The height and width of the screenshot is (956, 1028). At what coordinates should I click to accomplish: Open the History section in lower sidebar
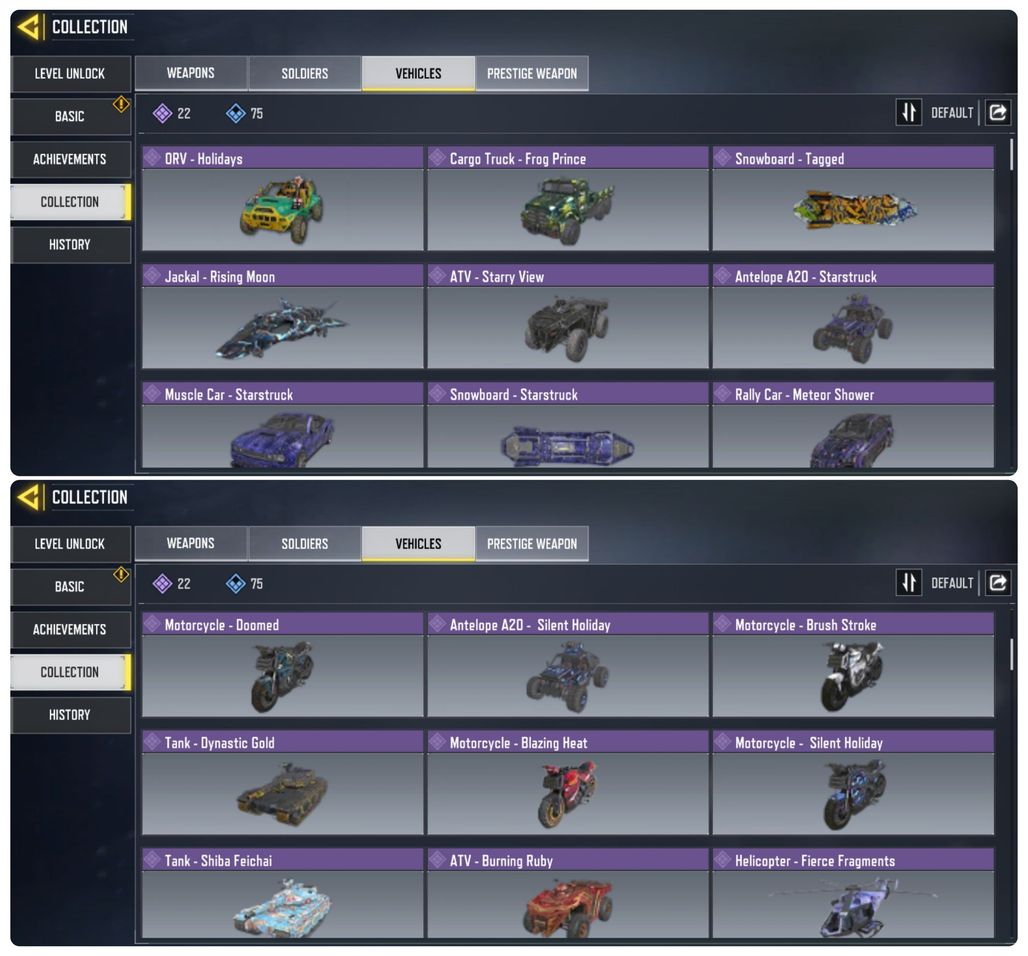pyautogui.click(x=70, y=715)
